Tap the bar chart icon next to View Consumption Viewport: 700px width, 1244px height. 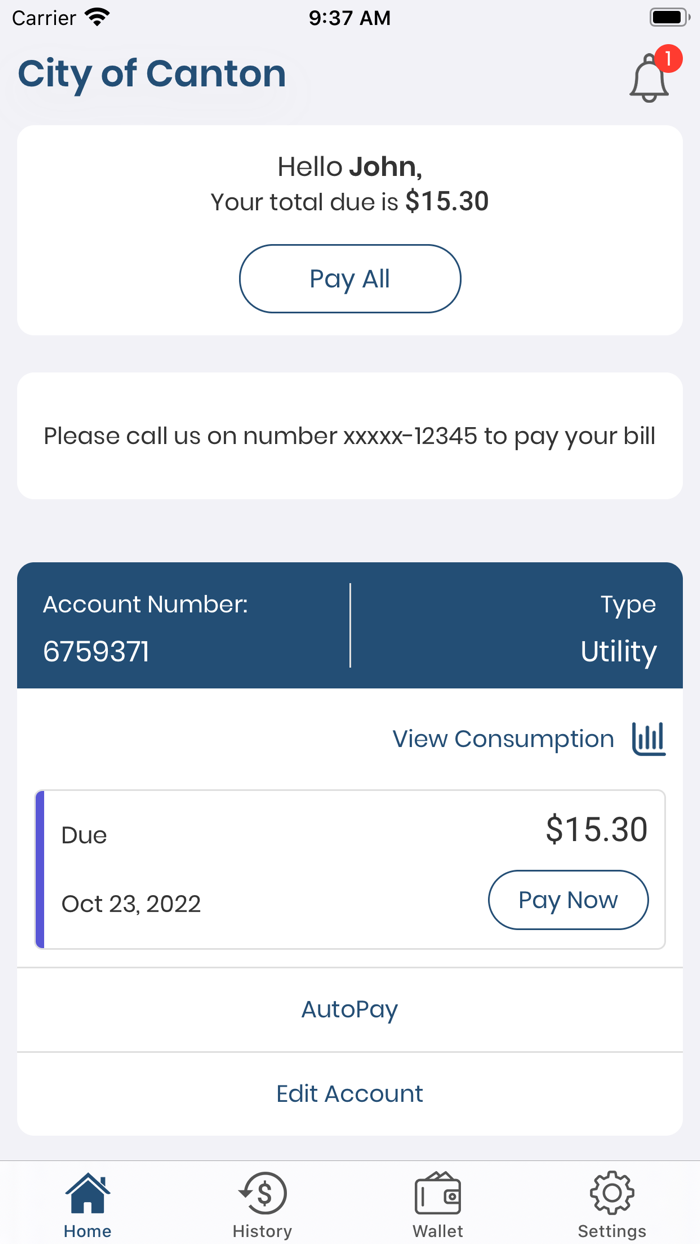pyautogui.click(x=648, y=738)
